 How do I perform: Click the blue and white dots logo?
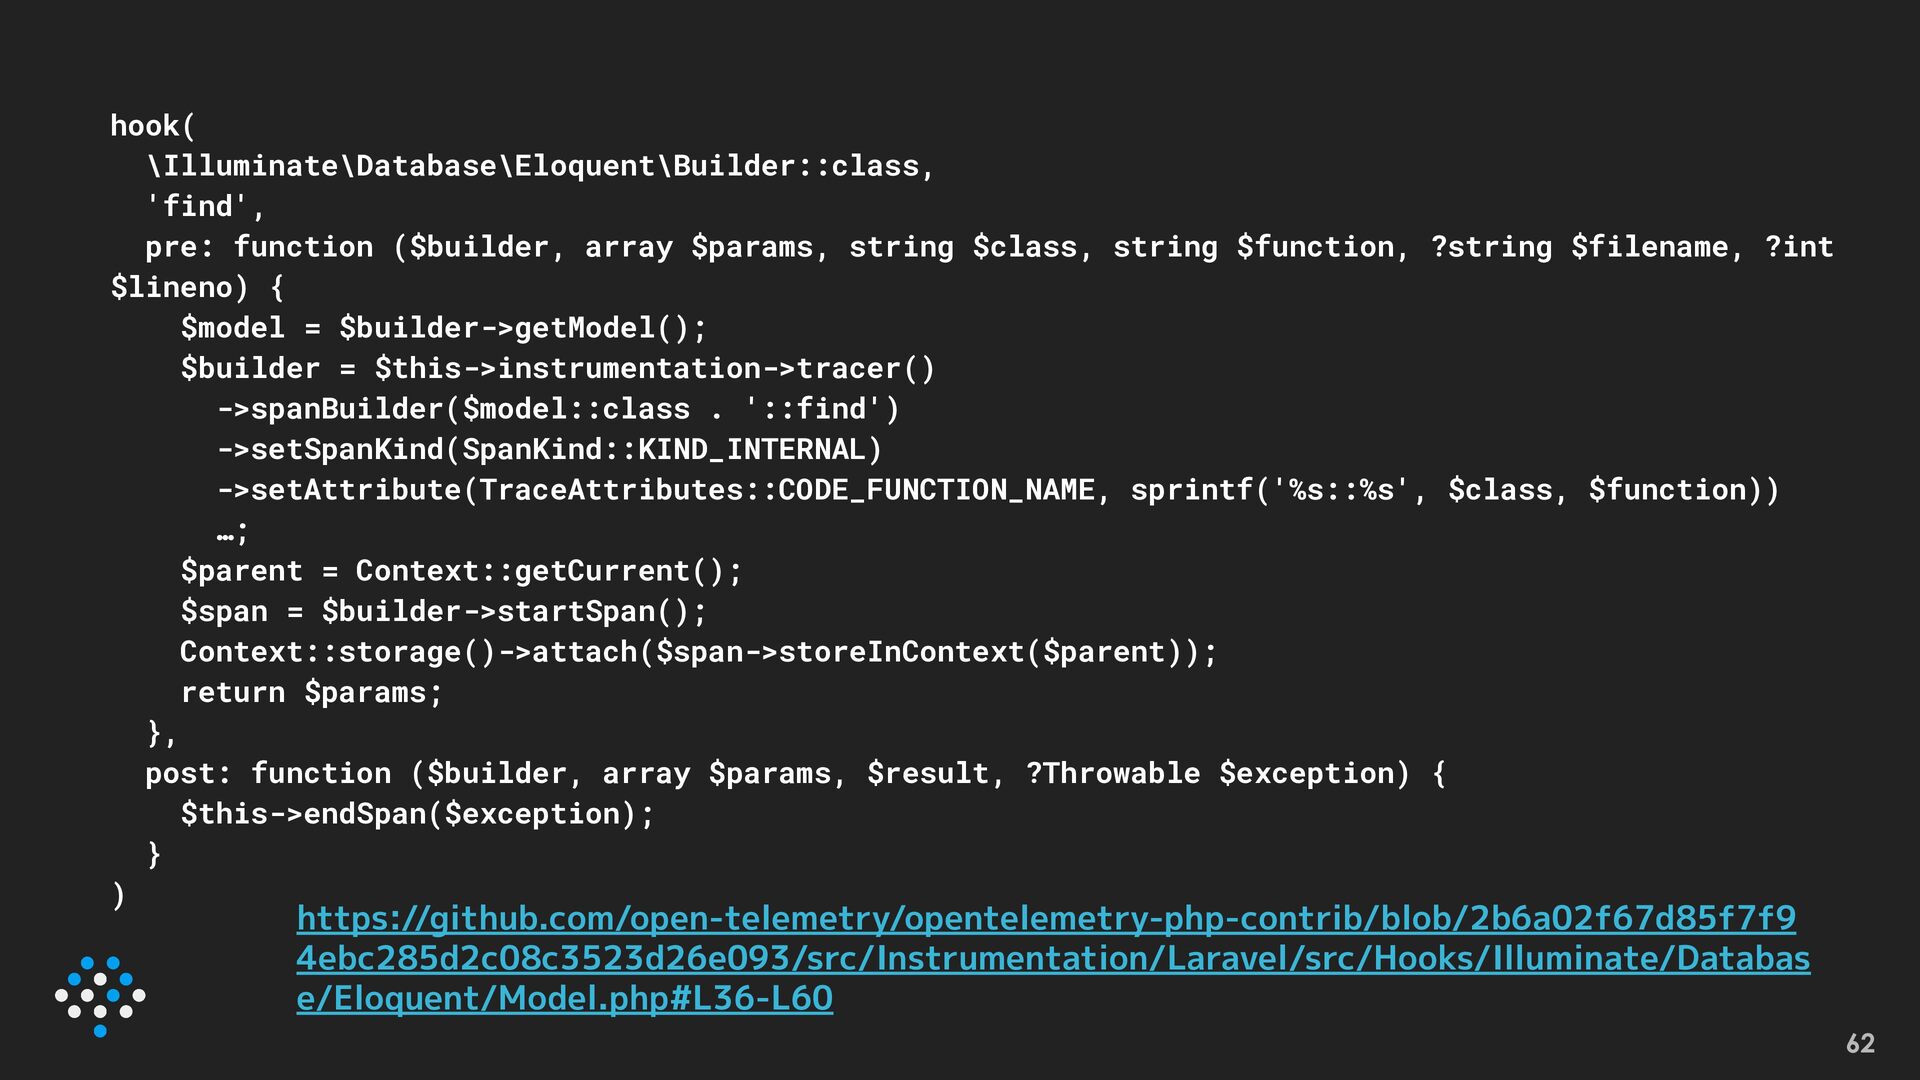(x=100, y=996)
